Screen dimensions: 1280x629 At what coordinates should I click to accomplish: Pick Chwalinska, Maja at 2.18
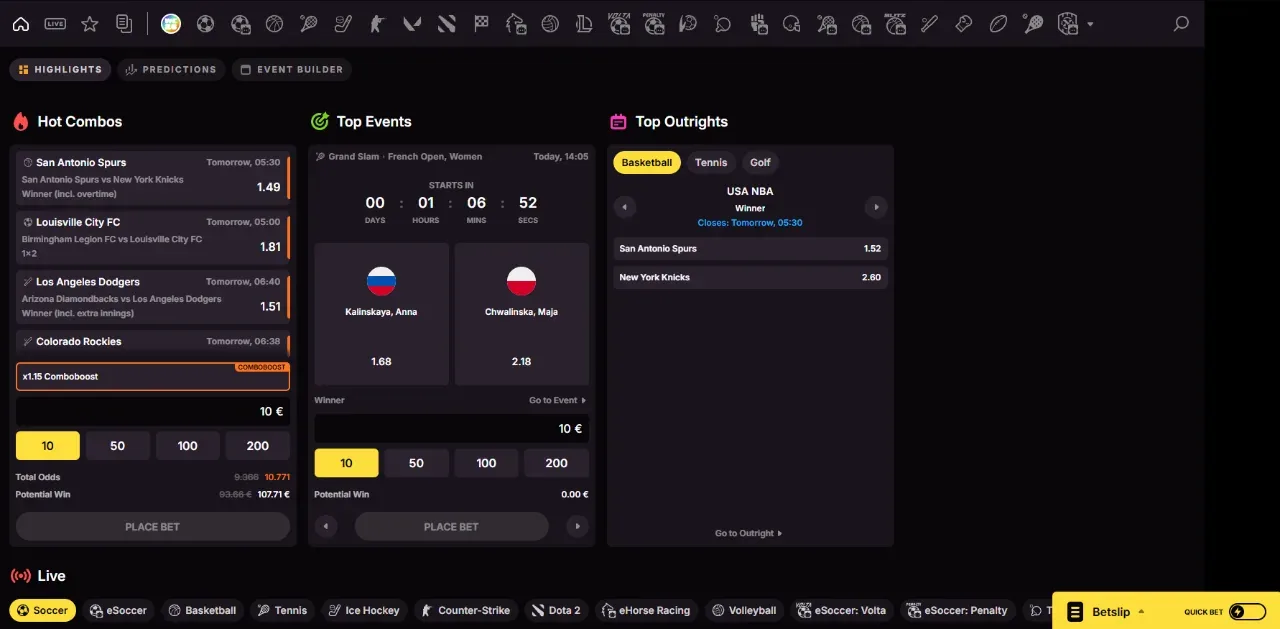(522, 314)
